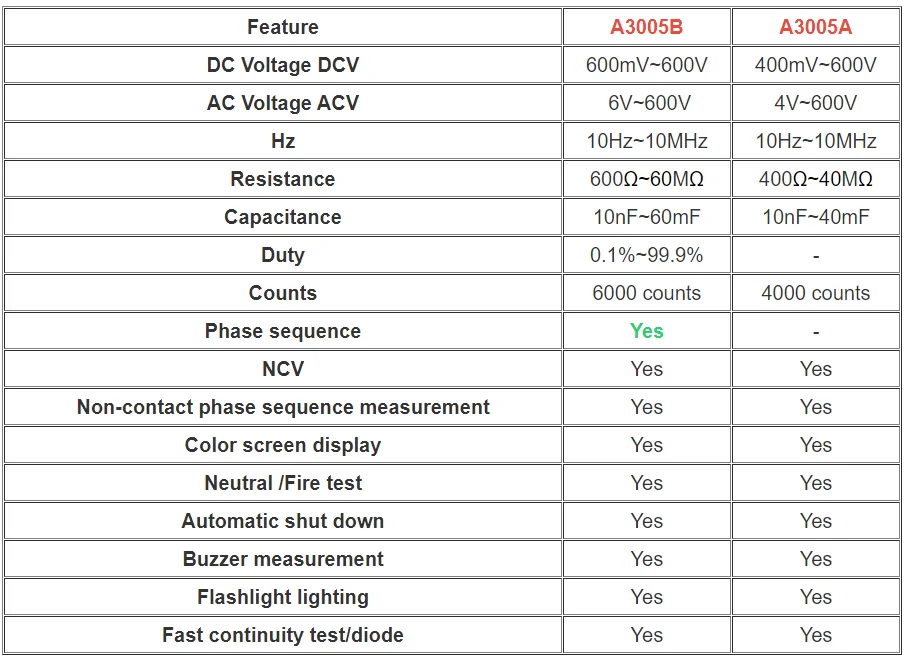
Task: Click the 400mV~600V value
Action: click(x=815, y=65)
